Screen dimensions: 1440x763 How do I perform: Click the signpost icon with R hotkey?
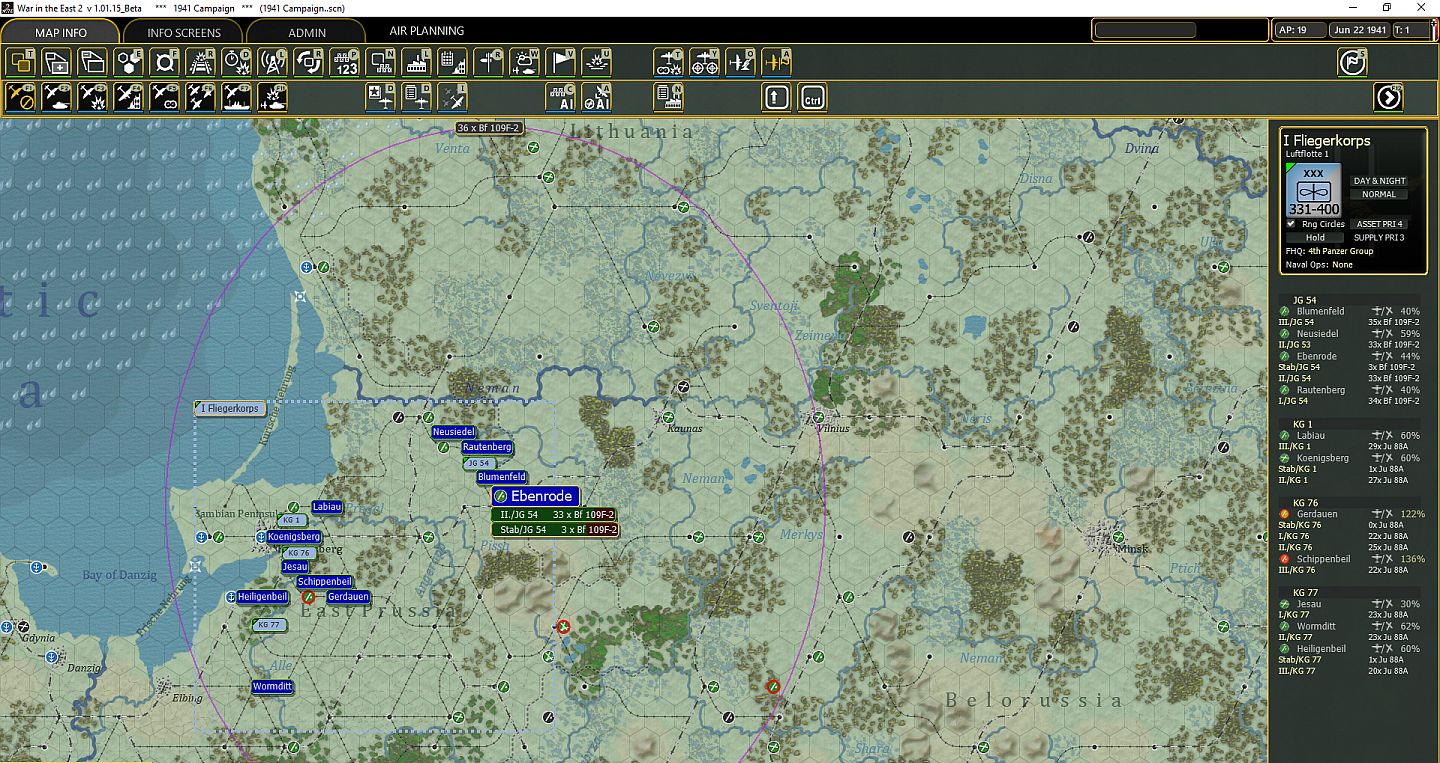489,62
